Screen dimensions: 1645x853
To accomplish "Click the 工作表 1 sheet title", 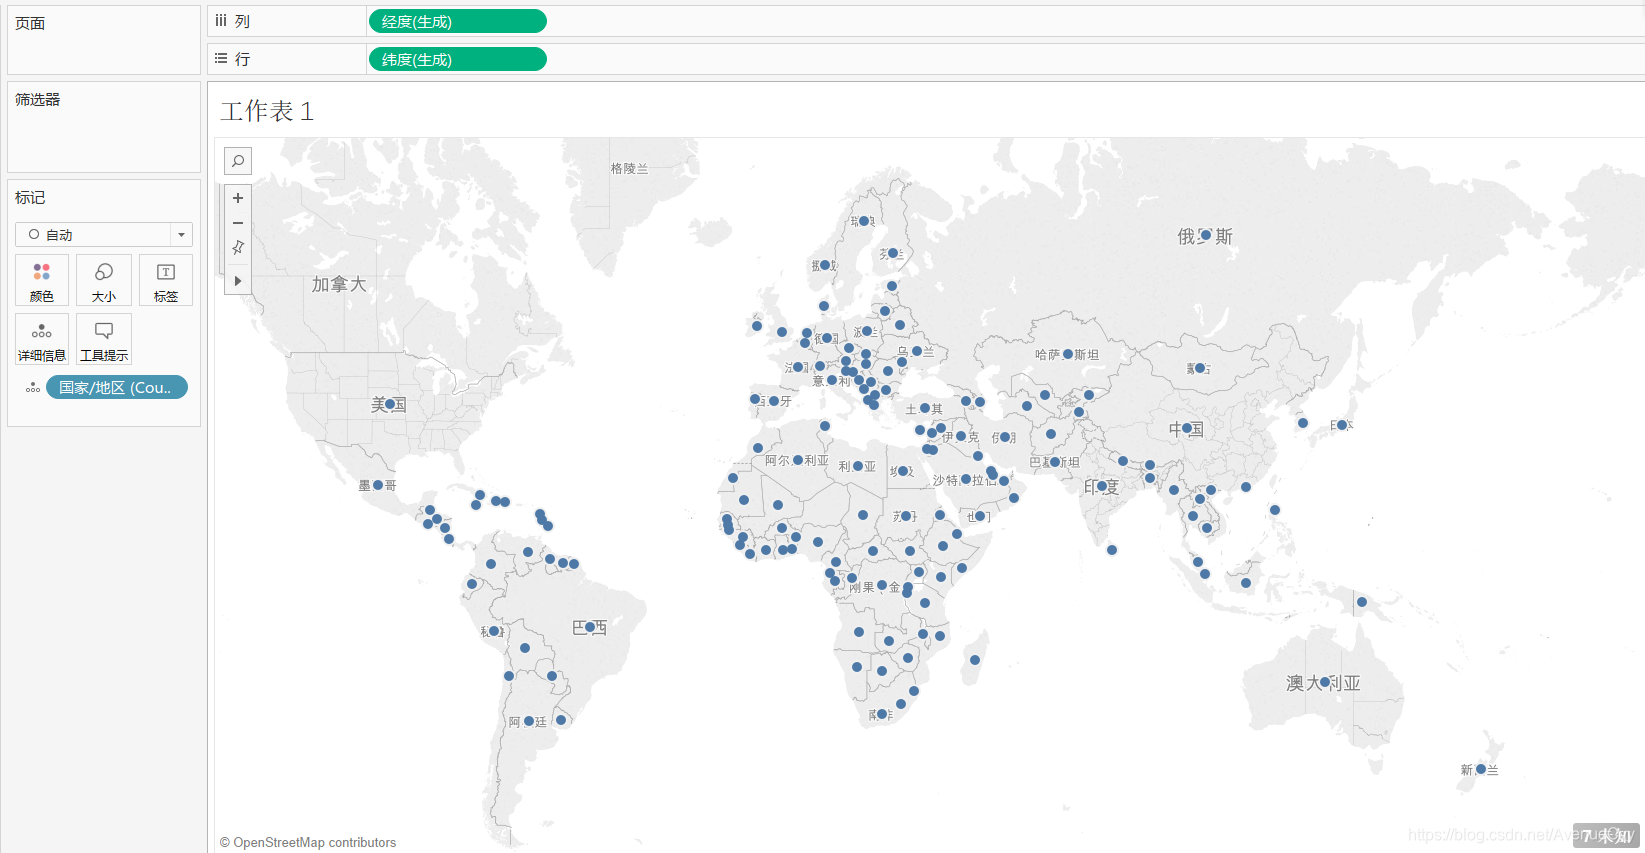I will [267, 111].
